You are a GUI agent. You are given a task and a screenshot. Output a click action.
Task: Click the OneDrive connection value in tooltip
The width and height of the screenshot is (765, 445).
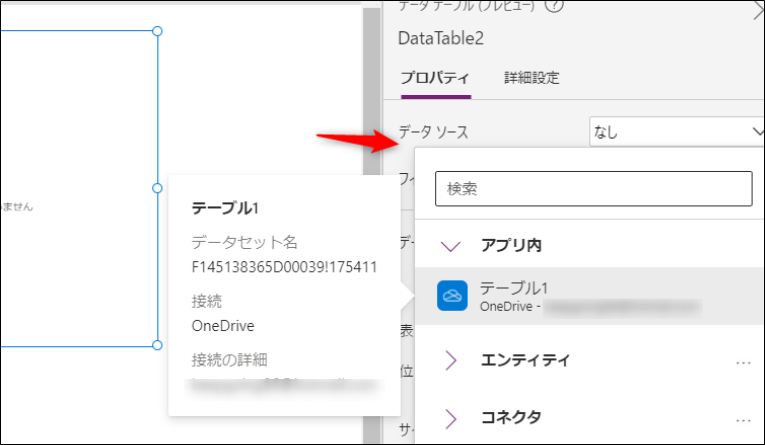tap(223, 326)
